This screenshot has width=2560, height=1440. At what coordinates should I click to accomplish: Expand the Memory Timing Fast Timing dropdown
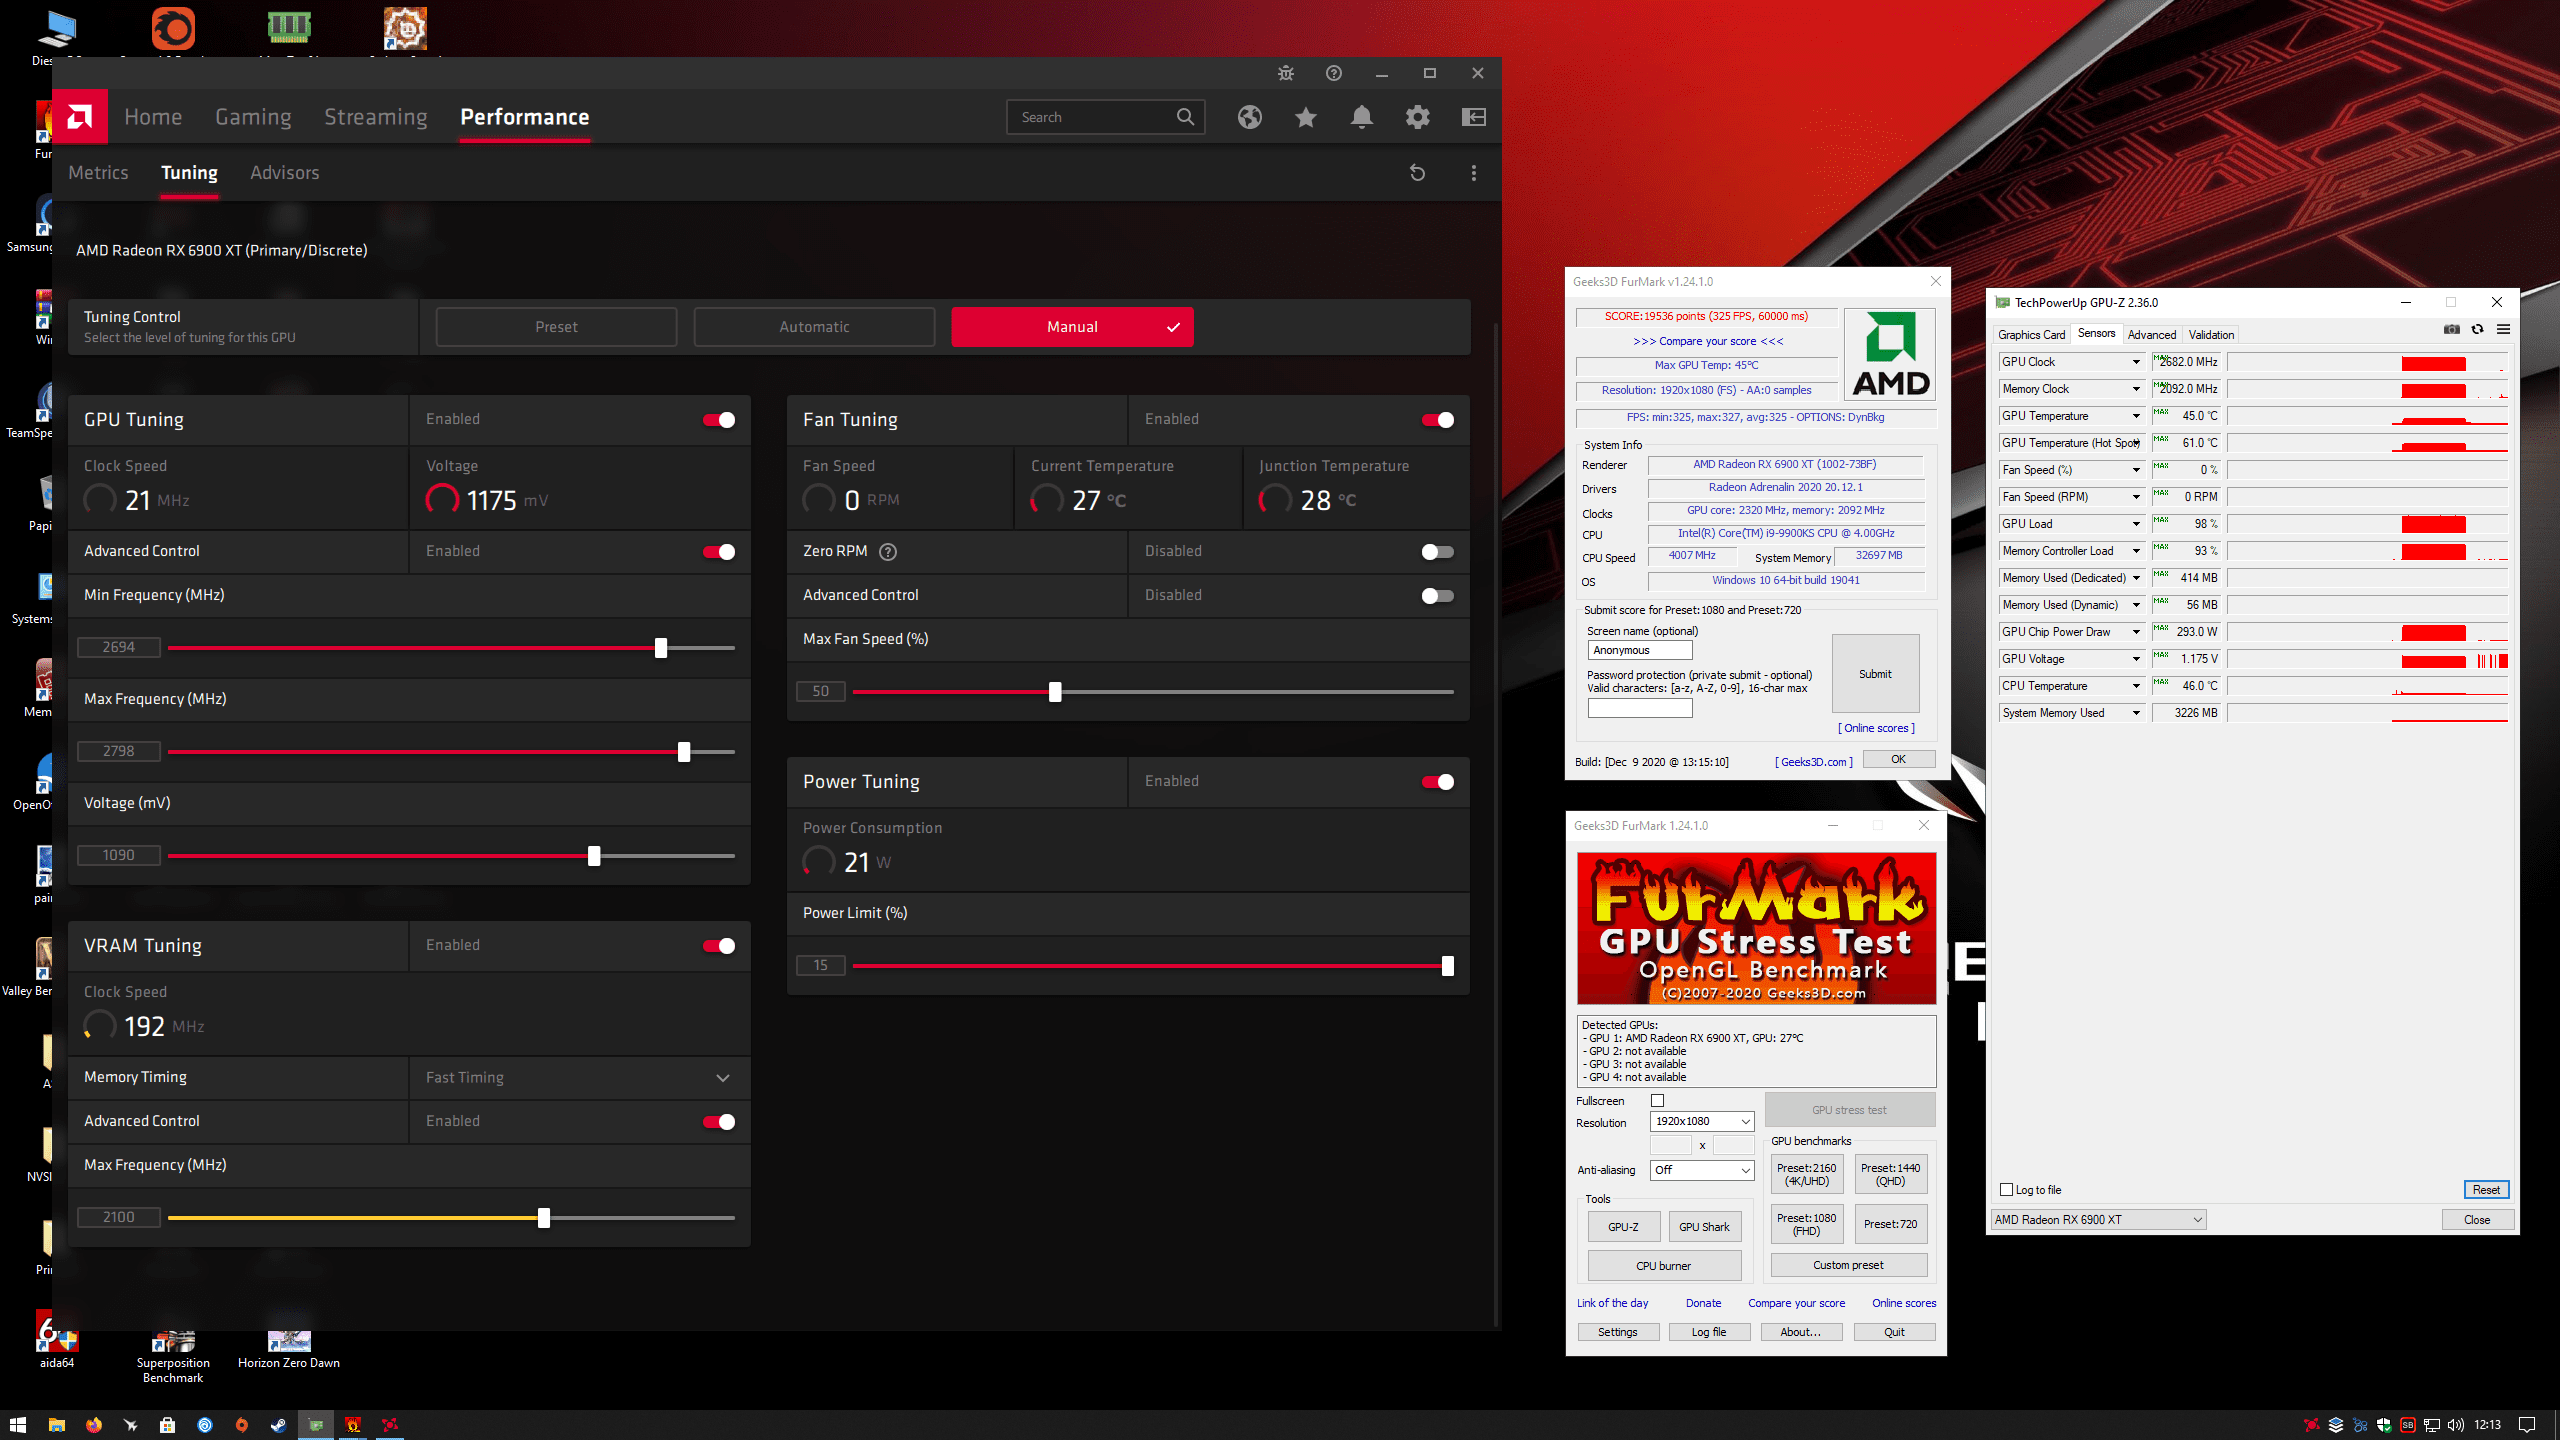tap(580, 1078)
